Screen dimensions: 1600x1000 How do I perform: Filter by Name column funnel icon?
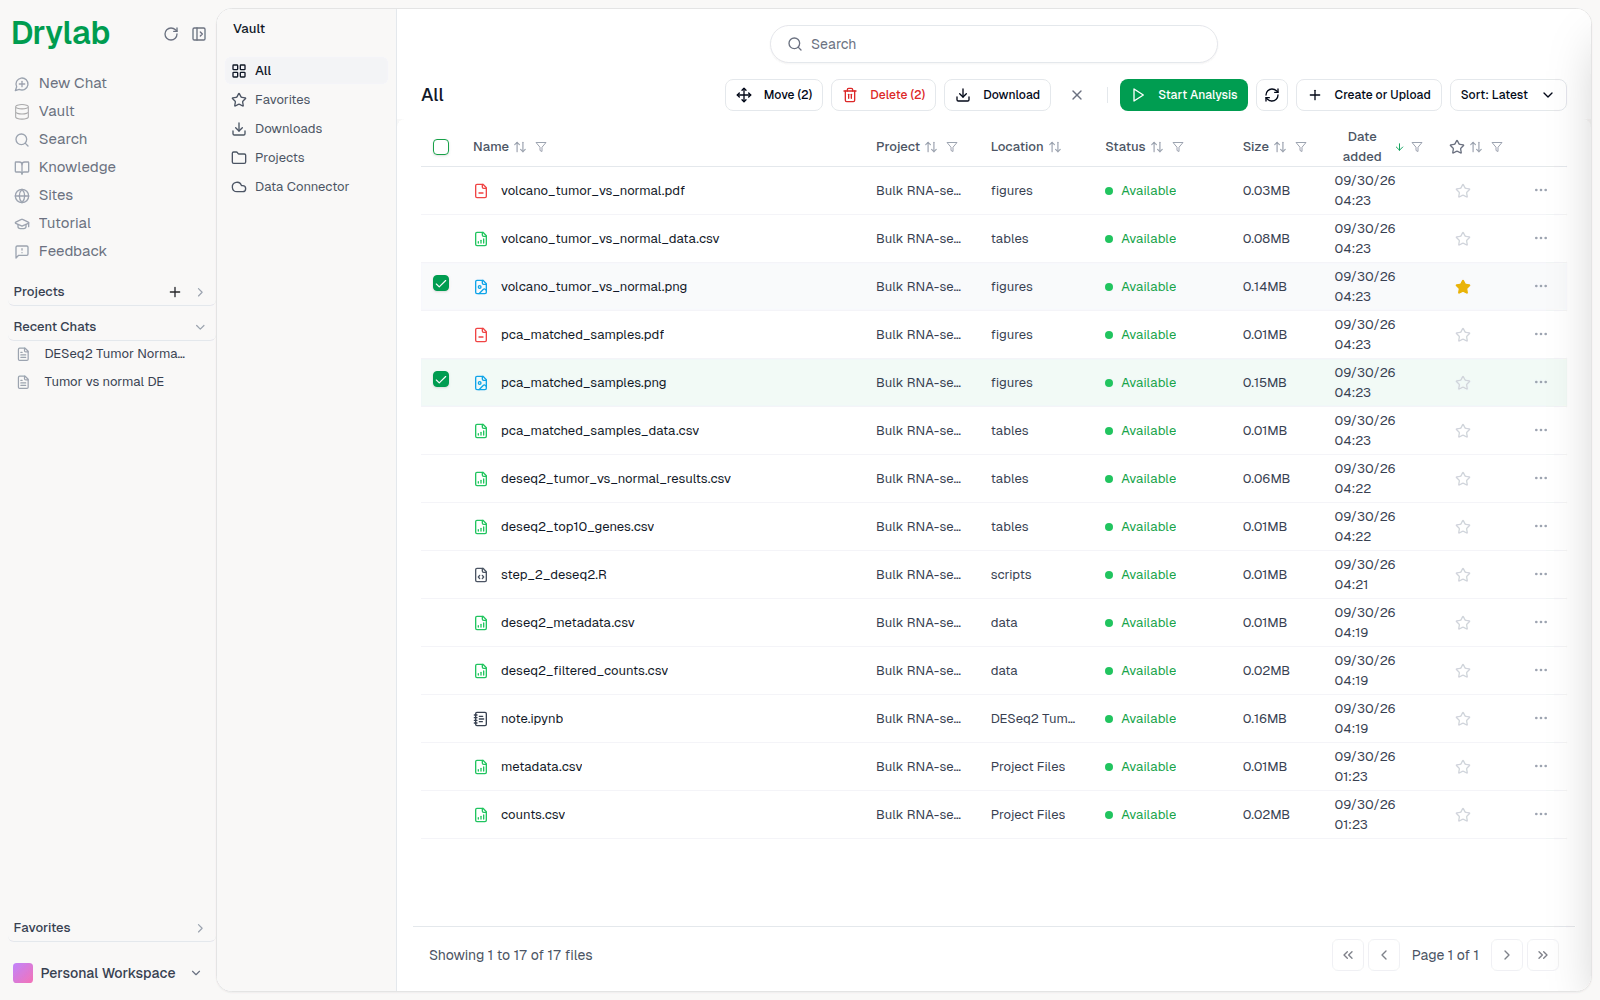(x=541, y=147)
